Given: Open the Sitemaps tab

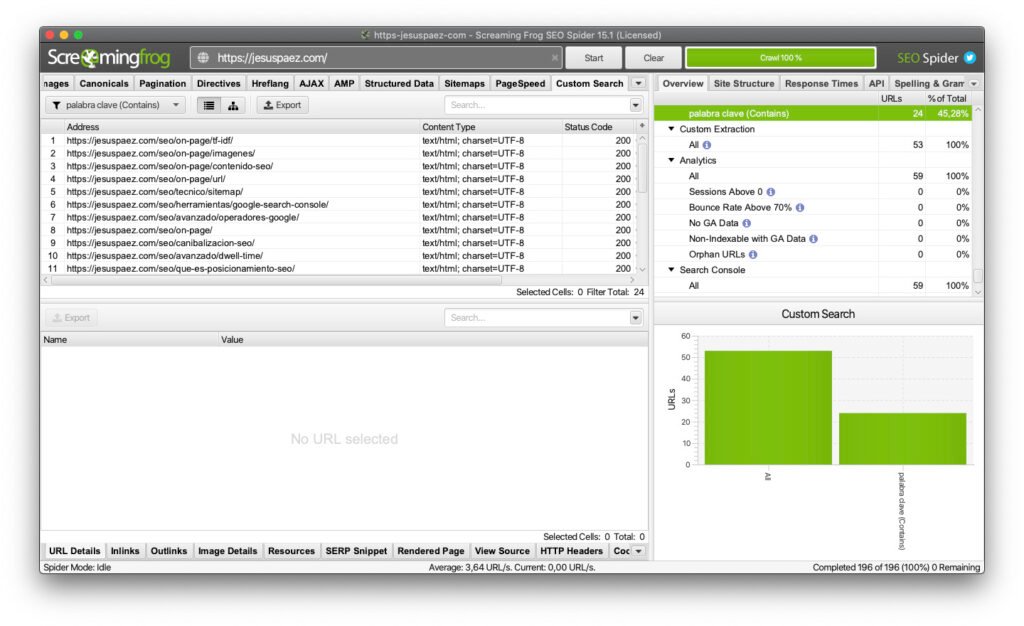Looking at the screenshot, I should (x=464, y=84).
